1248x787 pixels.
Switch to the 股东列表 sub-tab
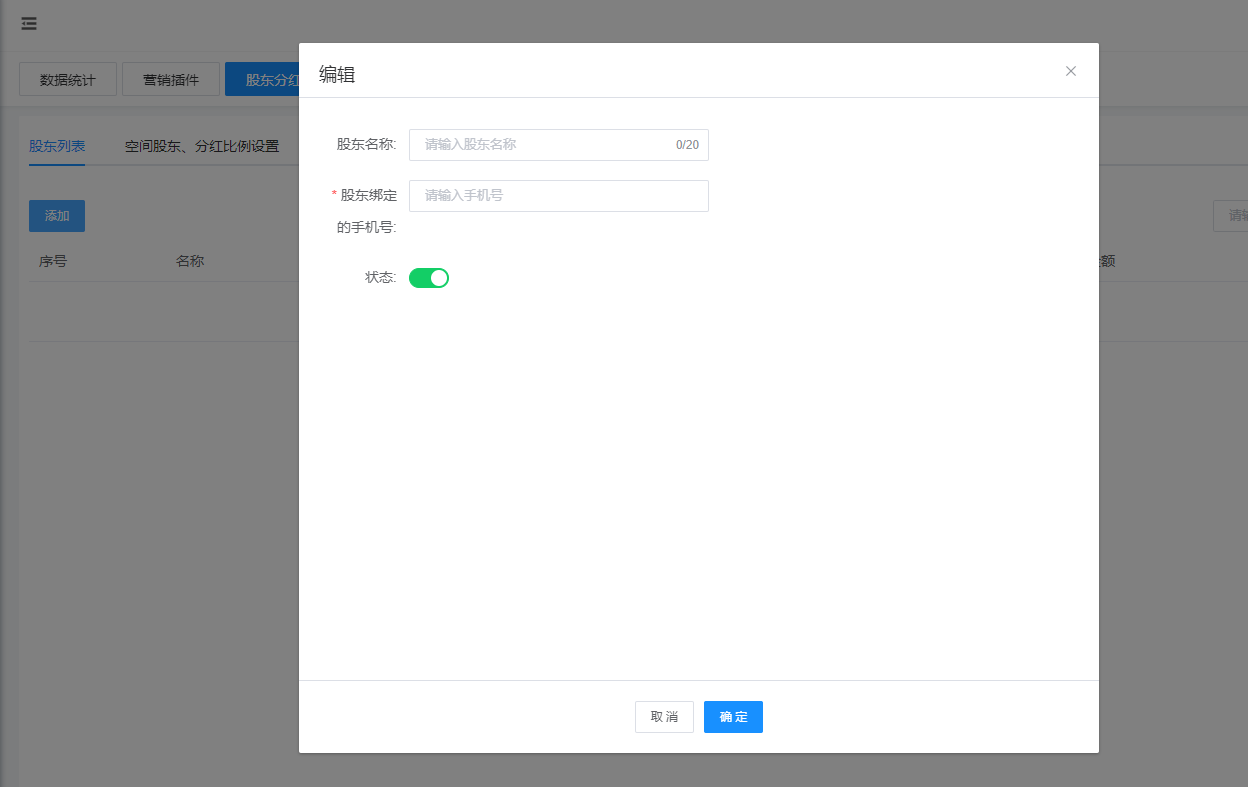pos(57,146)
